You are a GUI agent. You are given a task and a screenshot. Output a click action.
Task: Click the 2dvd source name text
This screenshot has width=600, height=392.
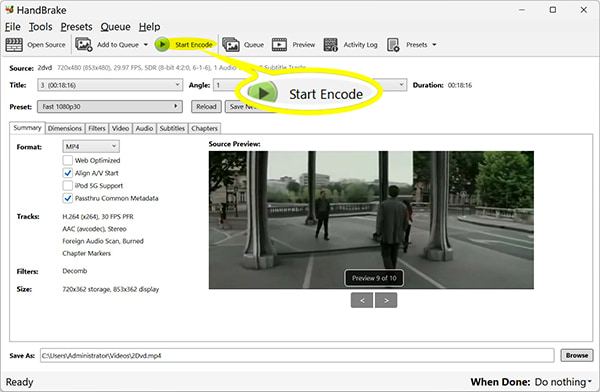tap(45, 68)
